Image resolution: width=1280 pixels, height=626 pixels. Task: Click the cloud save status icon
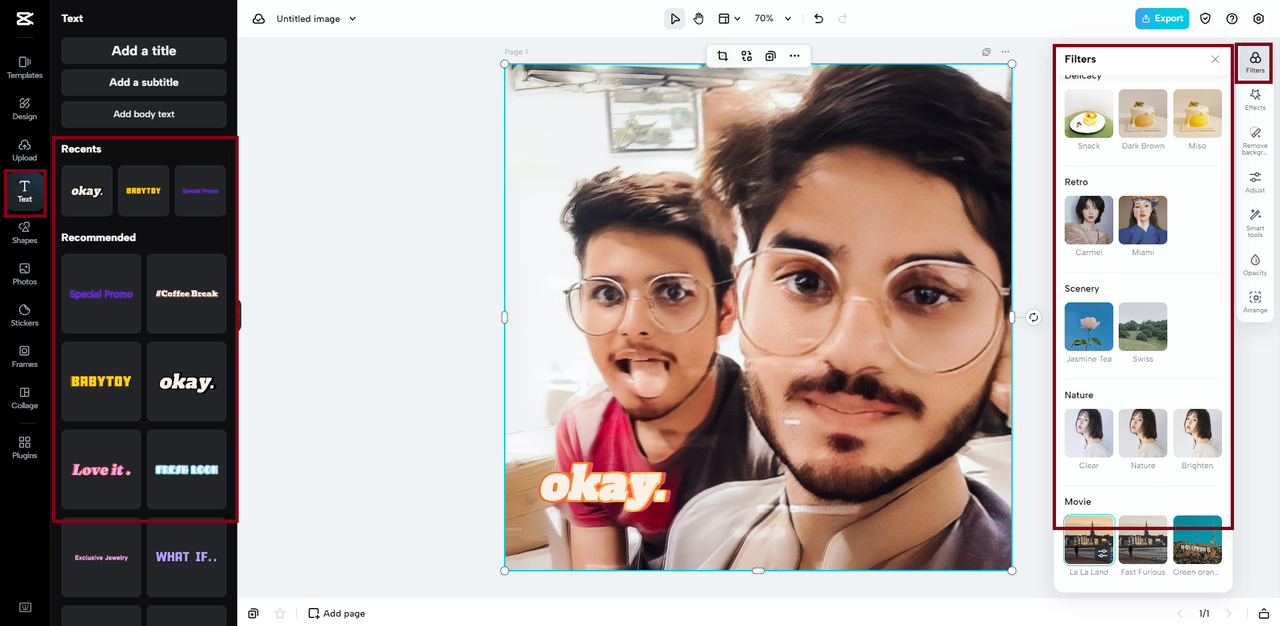point(259,18)
